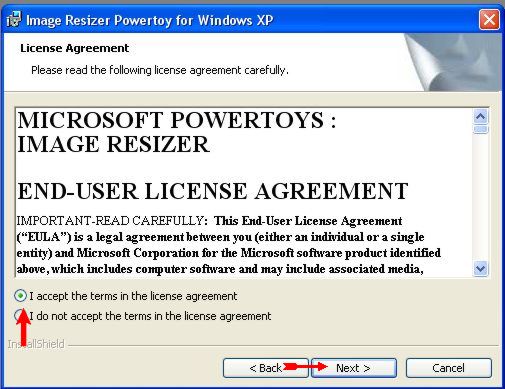The image size is (505, 389).
Task: Click the "IMPORTANT-READ CAREFULLY:" text
Action: (112, 221)
